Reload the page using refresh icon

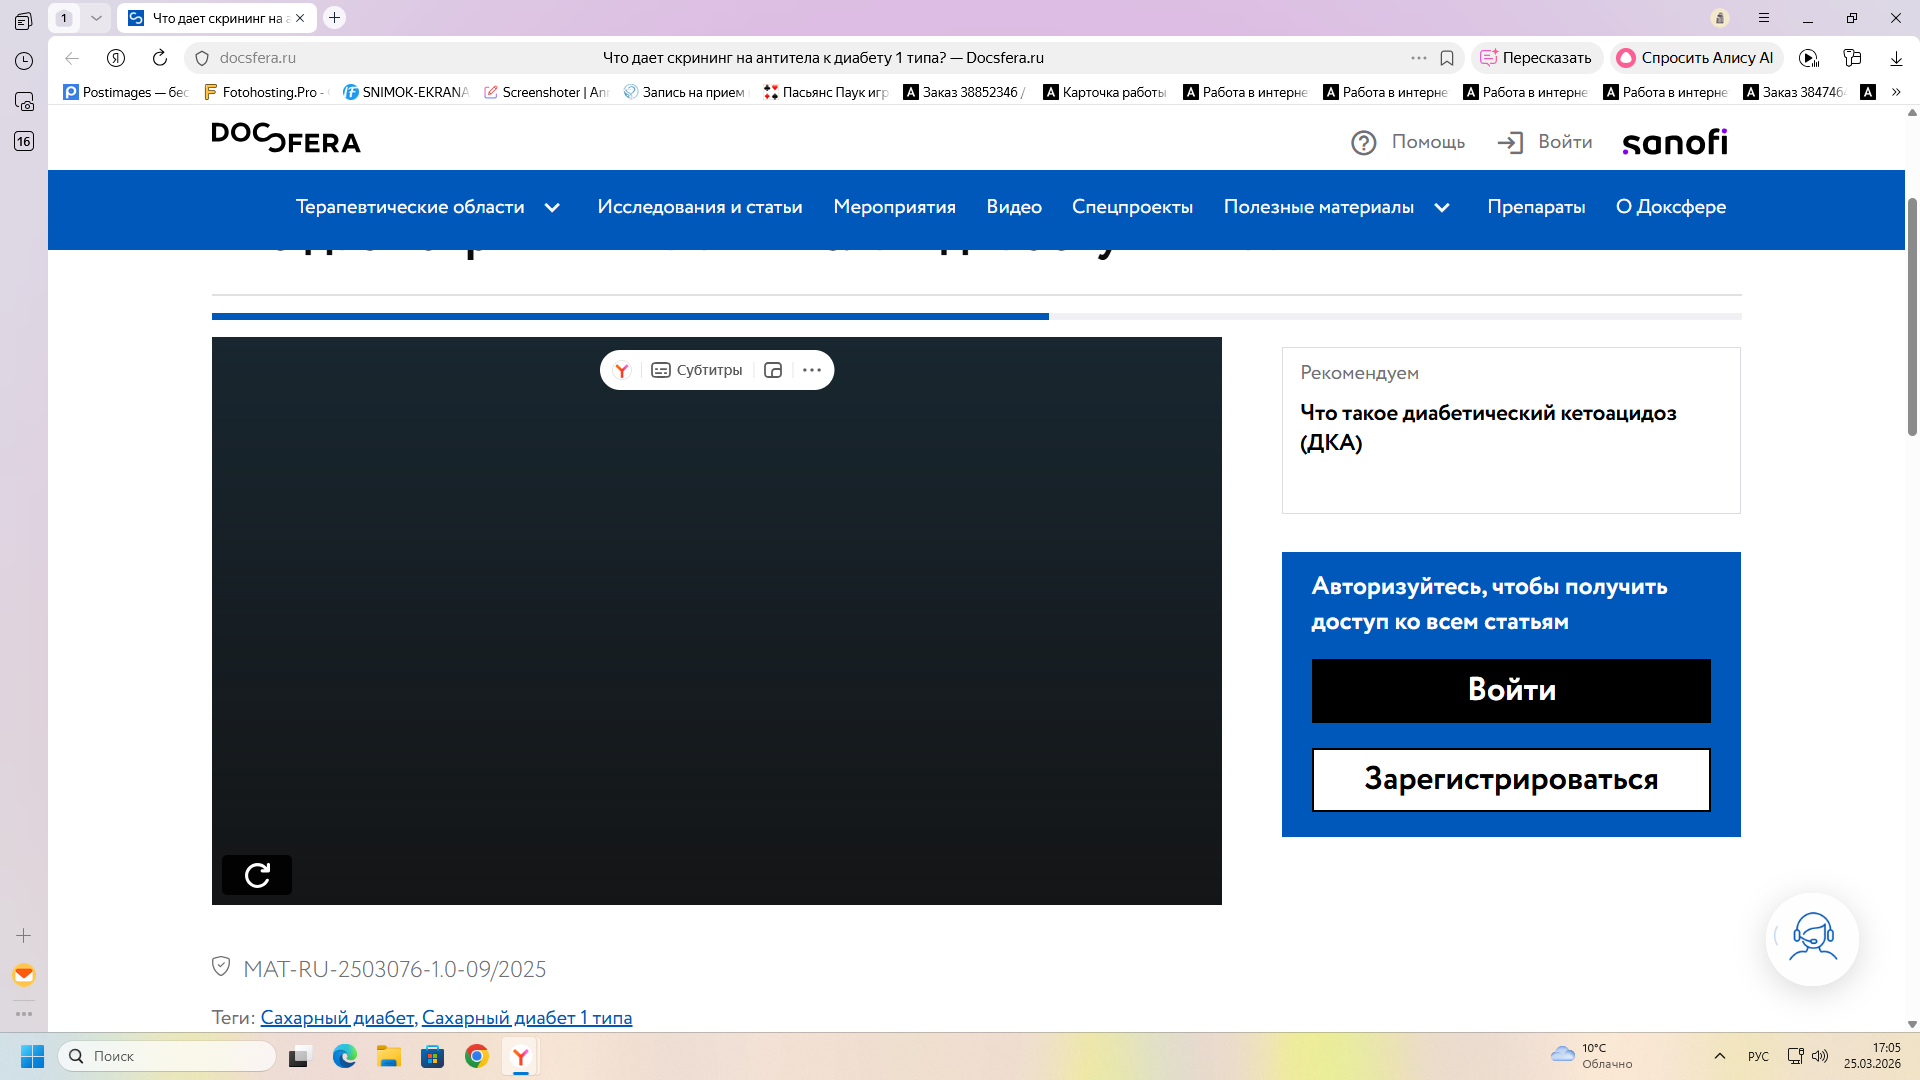tap(159, 58)
